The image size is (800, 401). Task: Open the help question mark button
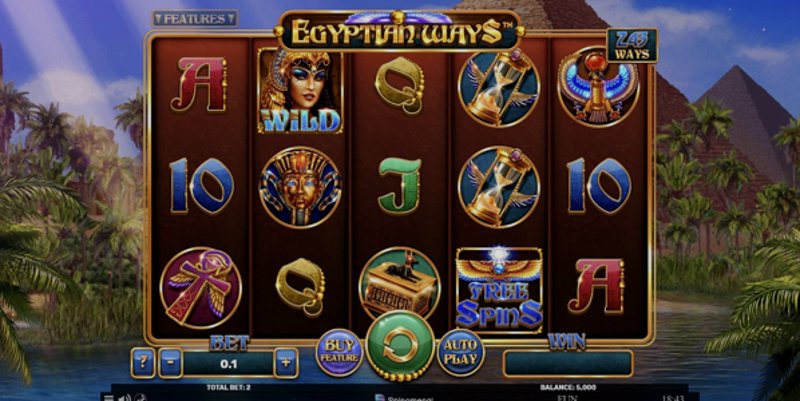(x=143, y=363)
